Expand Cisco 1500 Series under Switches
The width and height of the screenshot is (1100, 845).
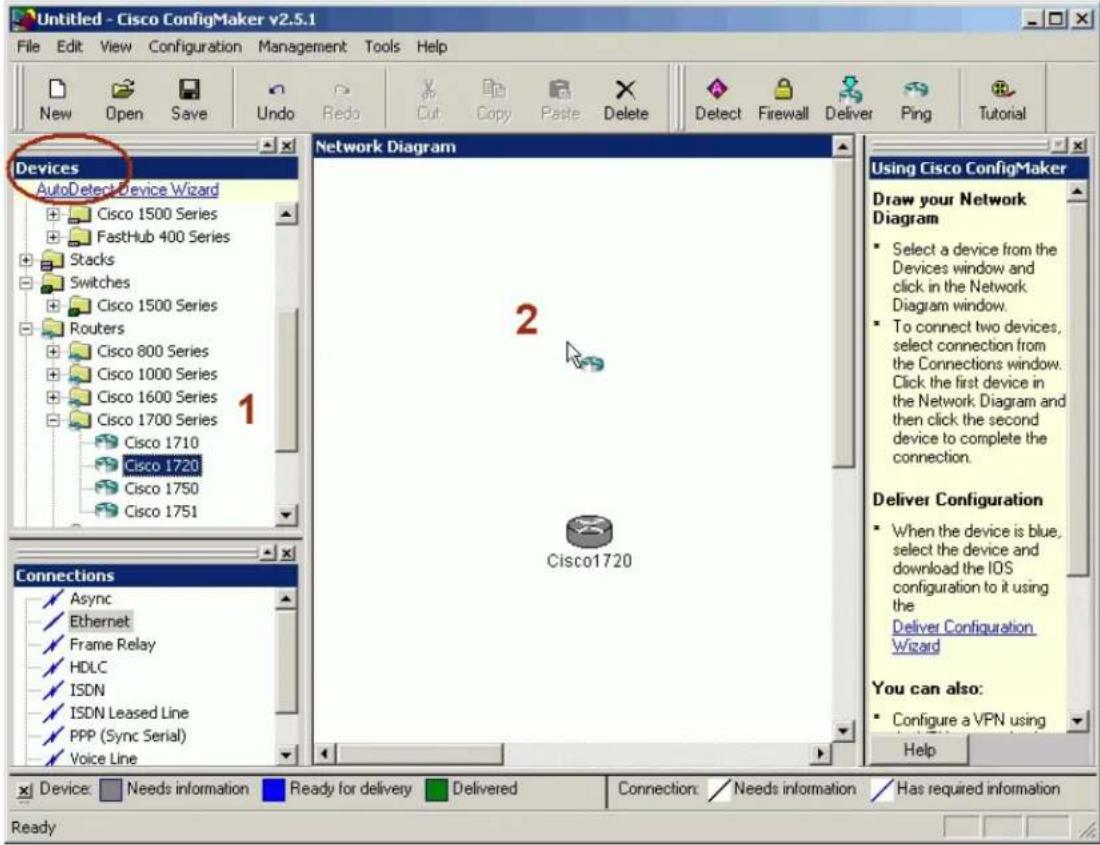tap(53, 305)
